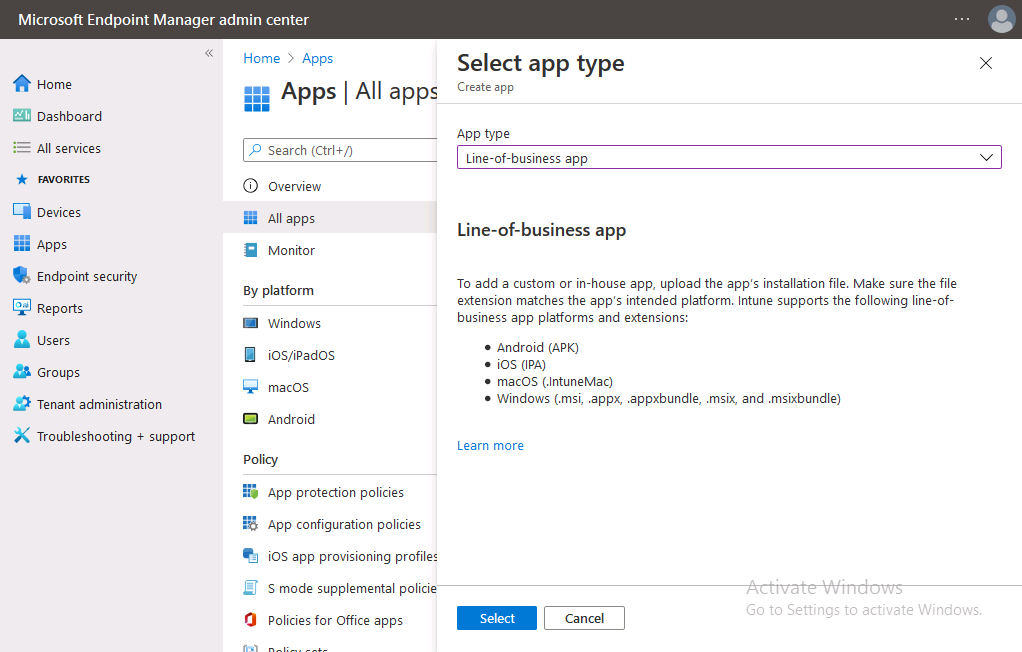Open Reports in left navigation

click(x=59, y=308)
